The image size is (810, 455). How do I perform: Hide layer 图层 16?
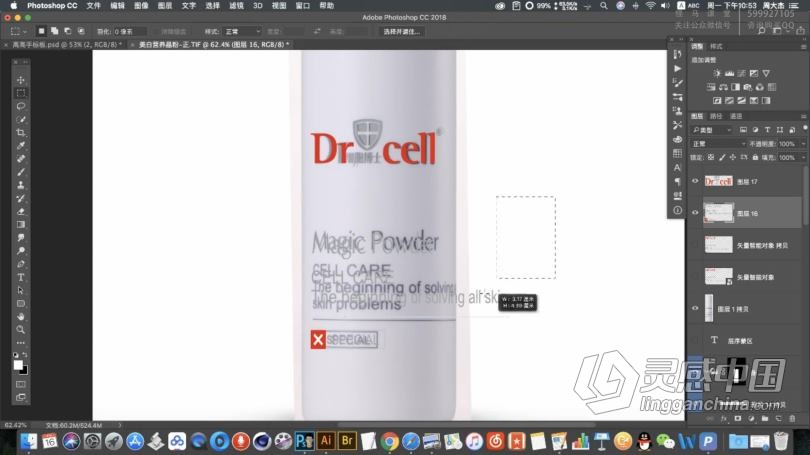(x=695, y=213)
